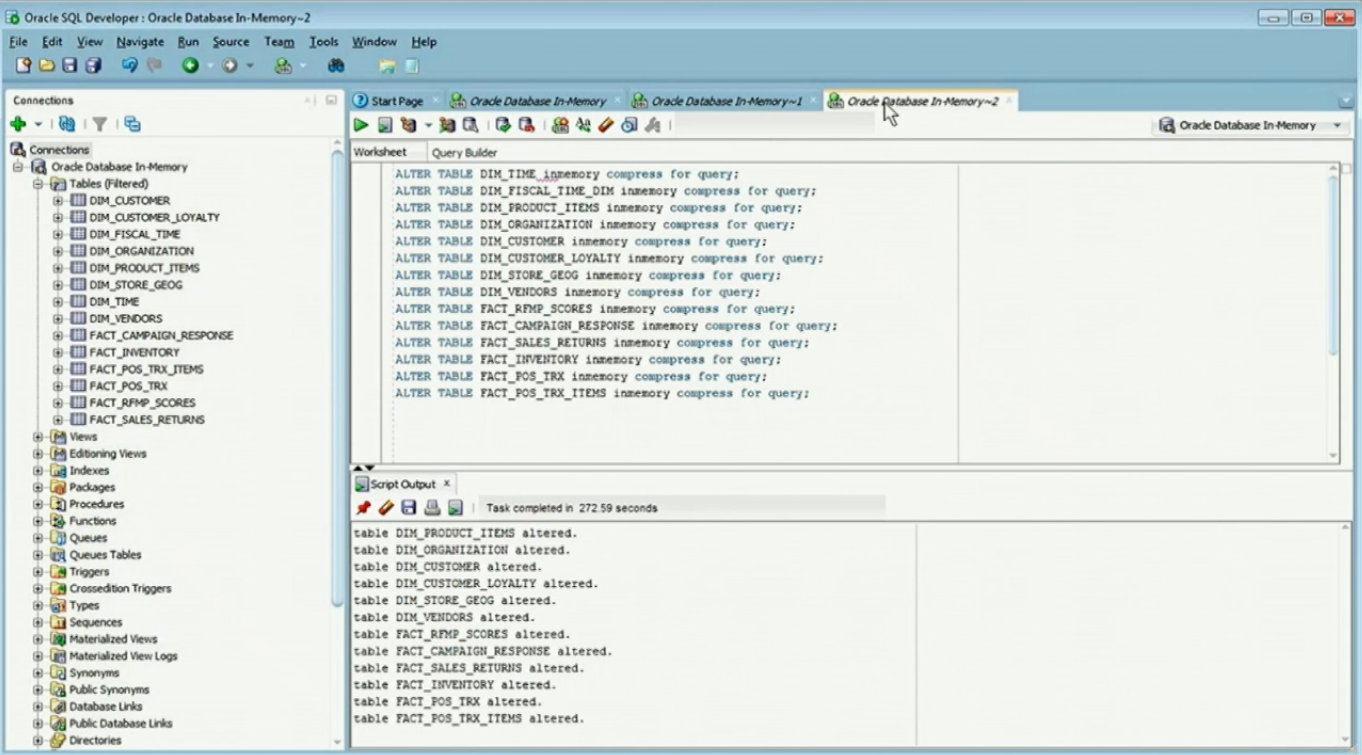
Task: Click the eraser Clear icon in Script Output
Action: coord(386,508)
